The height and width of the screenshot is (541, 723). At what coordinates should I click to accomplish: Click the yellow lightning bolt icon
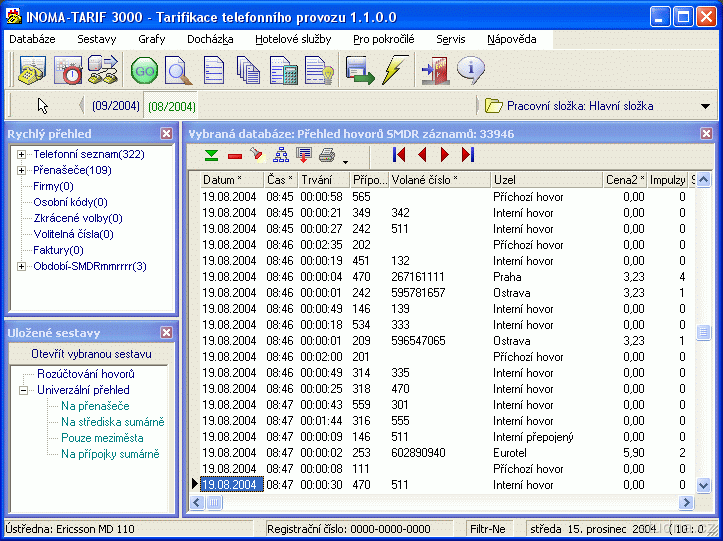tap(394, 70)
